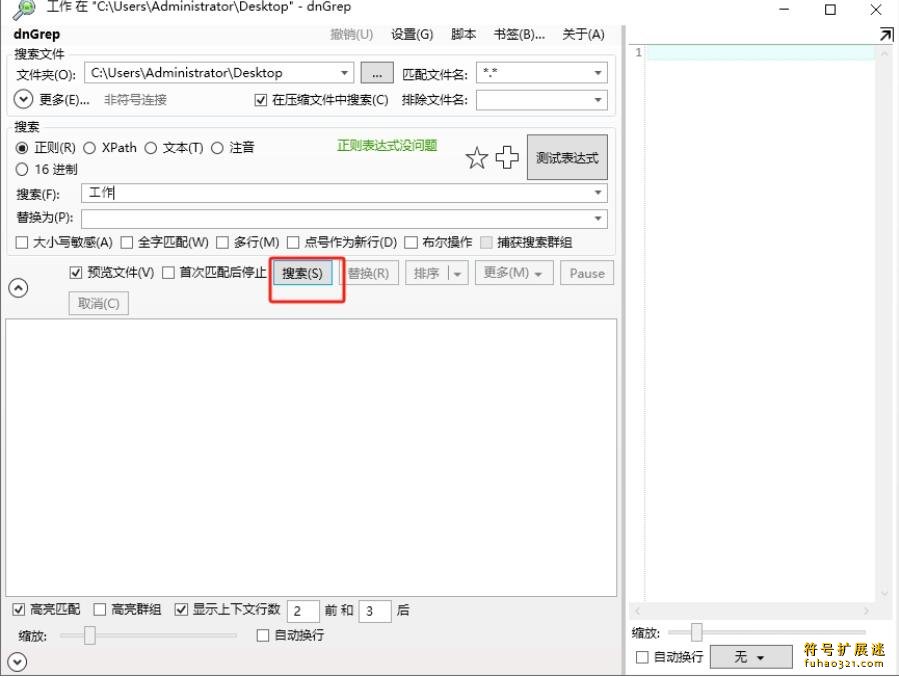Enable the 大小写敏感(A) checkbox
Image resolution: width=899 pixels, height=678 pixels.
click(x=20, y=241)
